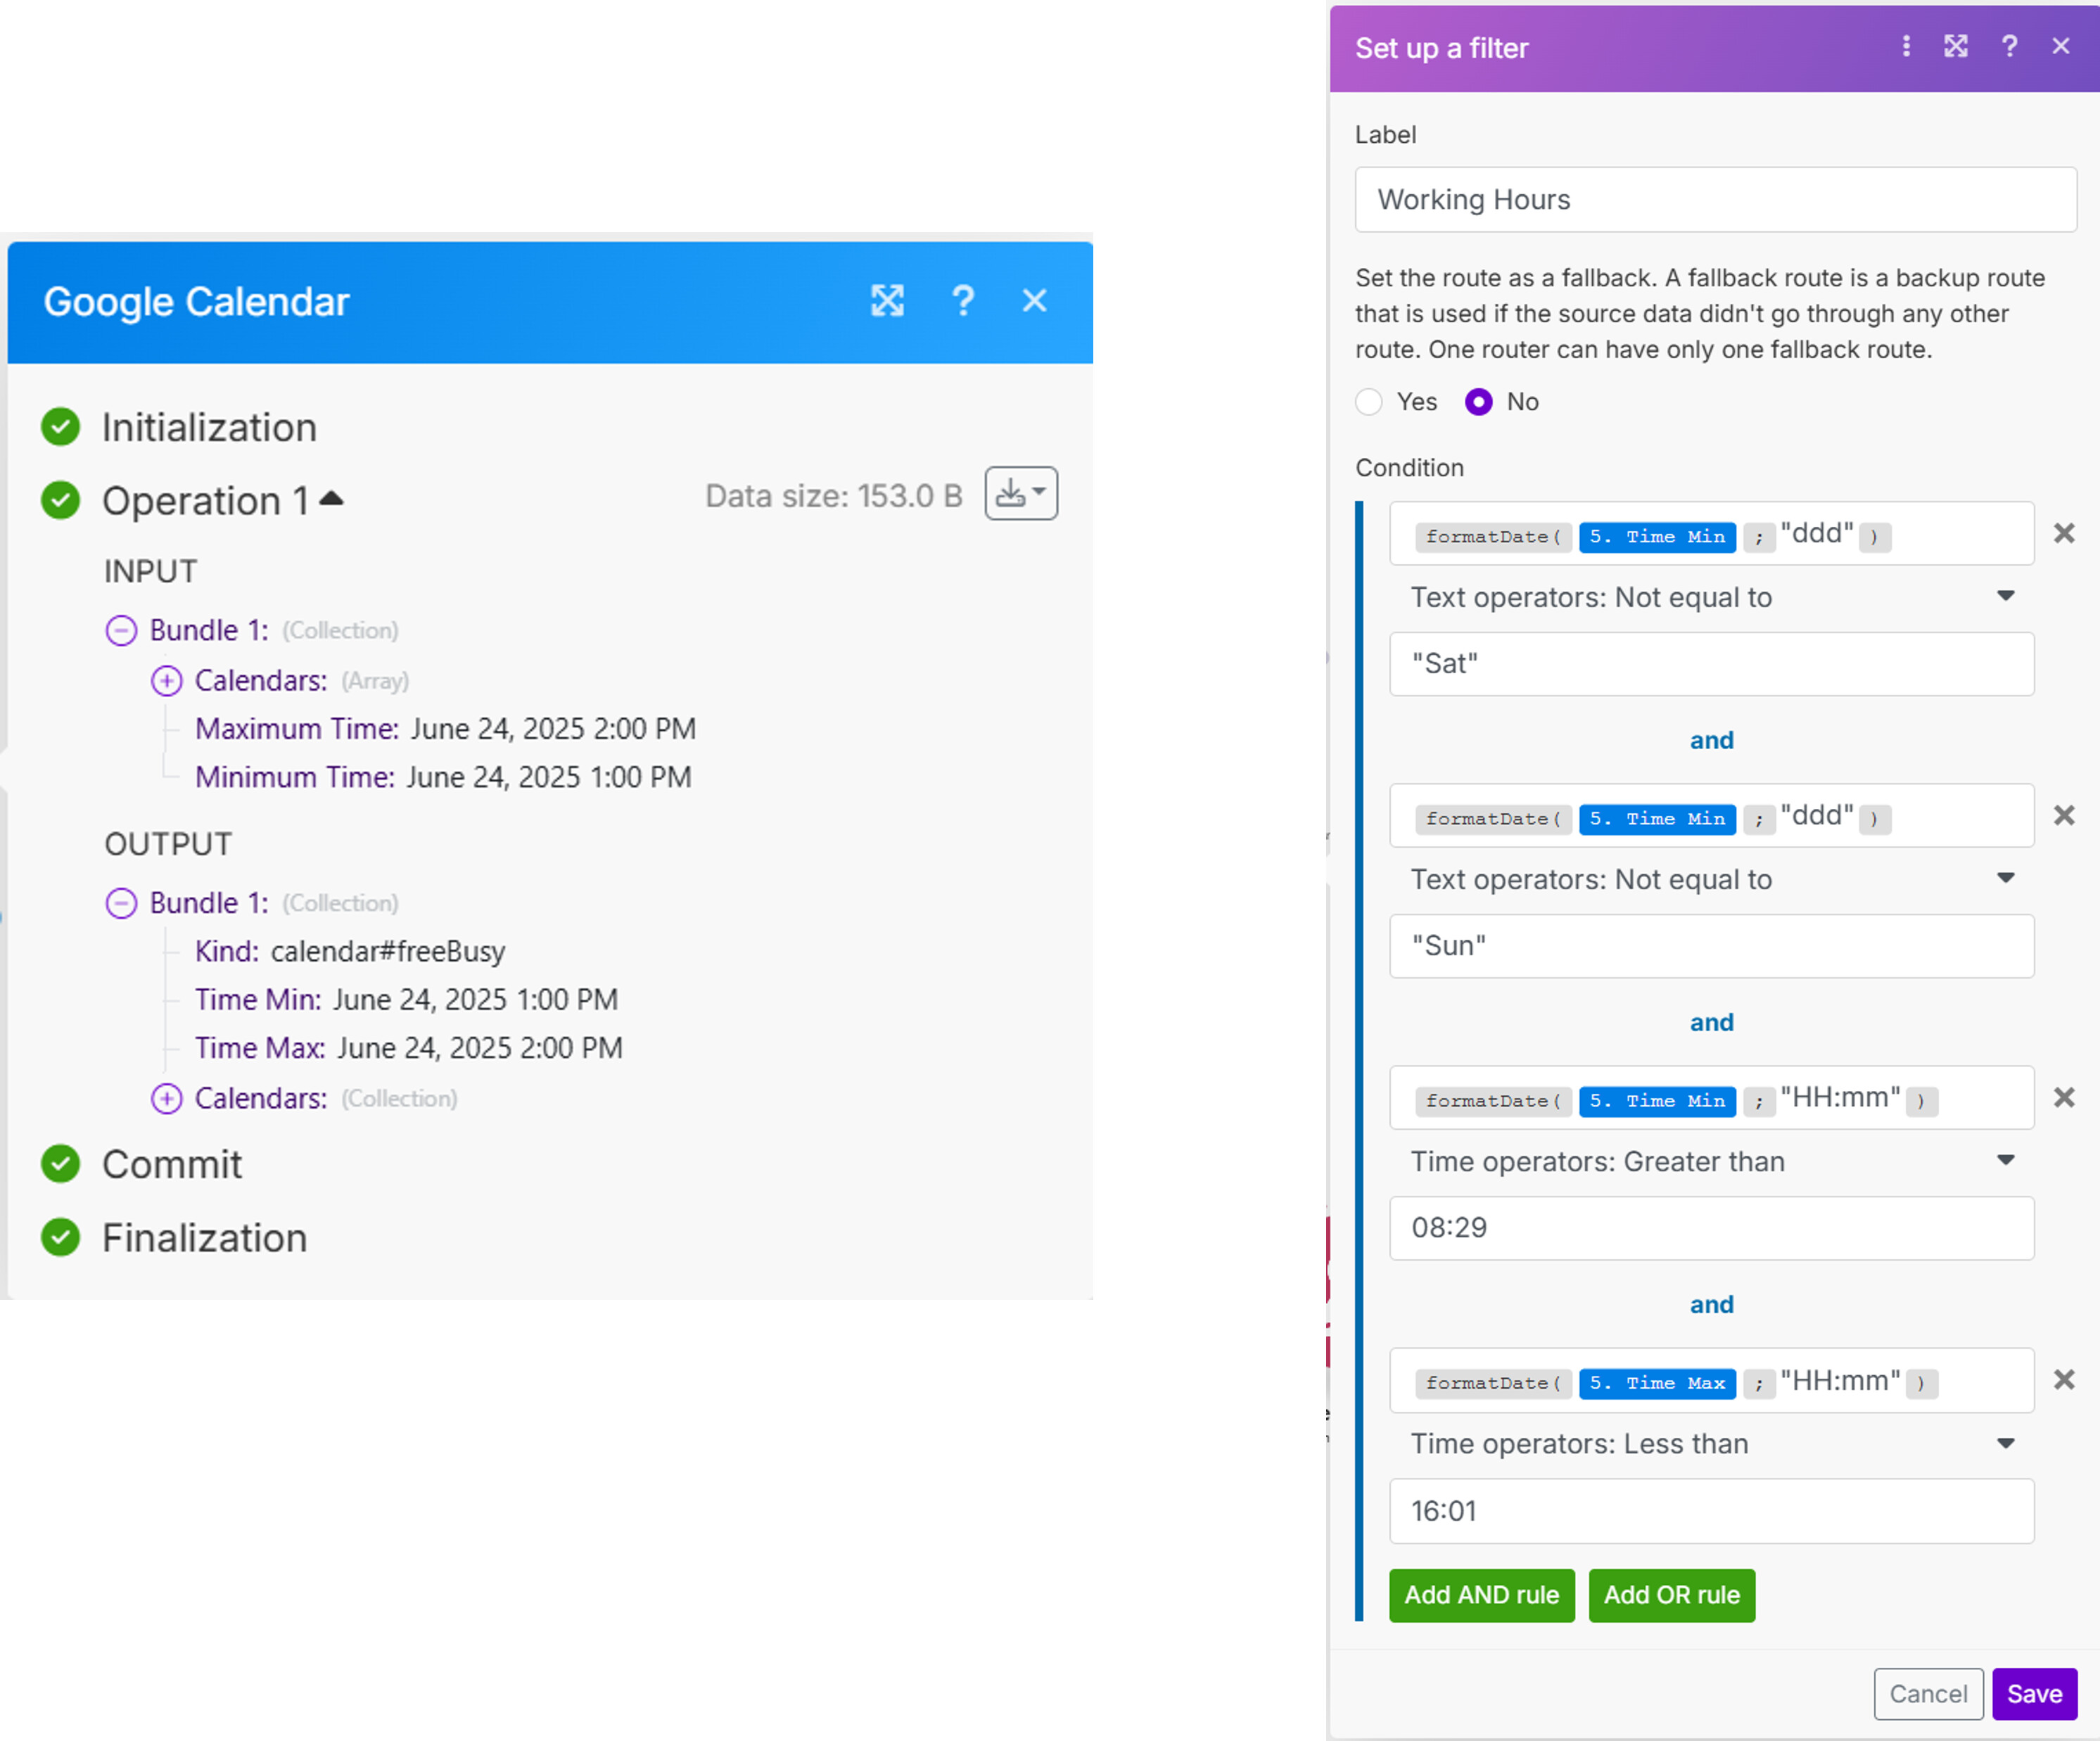Collapse INPUT Bundle 1 collection
2100x1741 pixels.
tap(121, 630)
